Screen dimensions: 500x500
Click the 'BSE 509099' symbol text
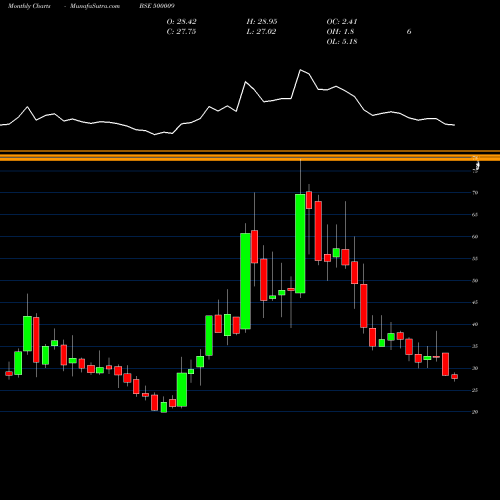click(157, 6)
